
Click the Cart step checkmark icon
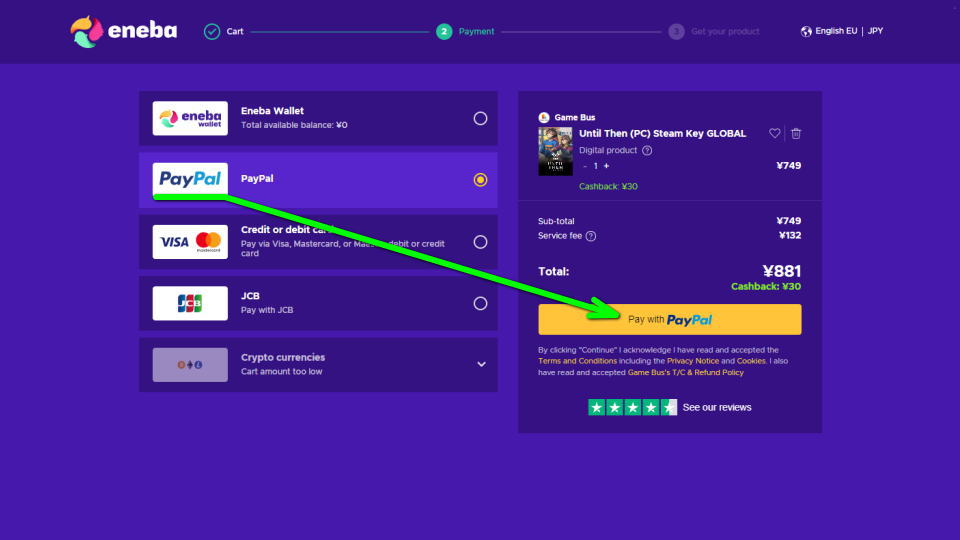click(x=212, y=31)
